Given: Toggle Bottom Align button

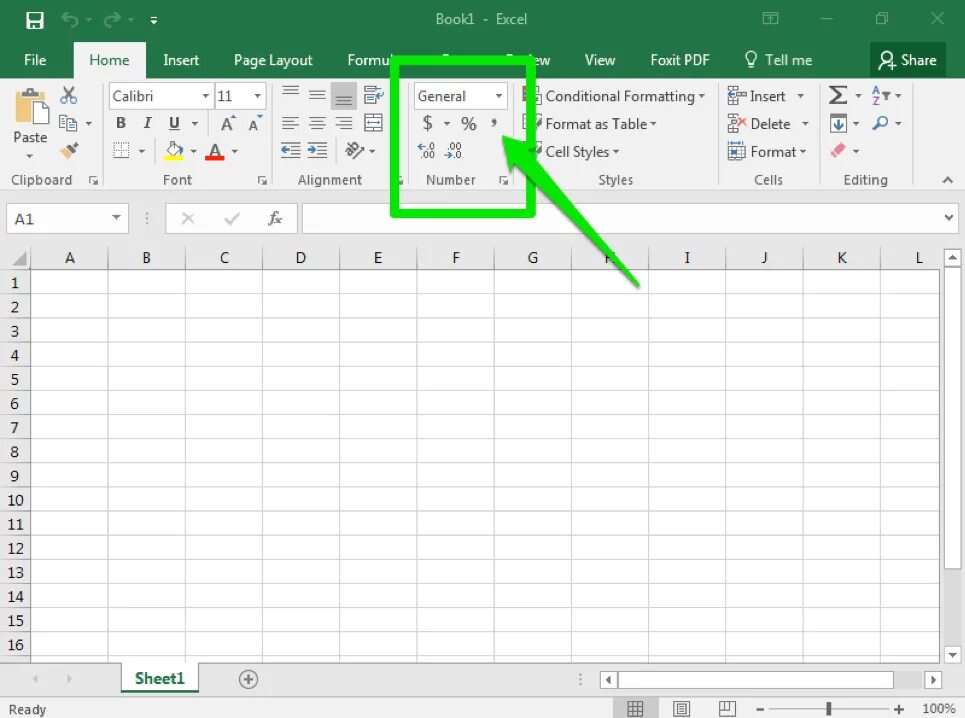Looking at the screenshot, I should pyautogui.click(x=343, y=96).
